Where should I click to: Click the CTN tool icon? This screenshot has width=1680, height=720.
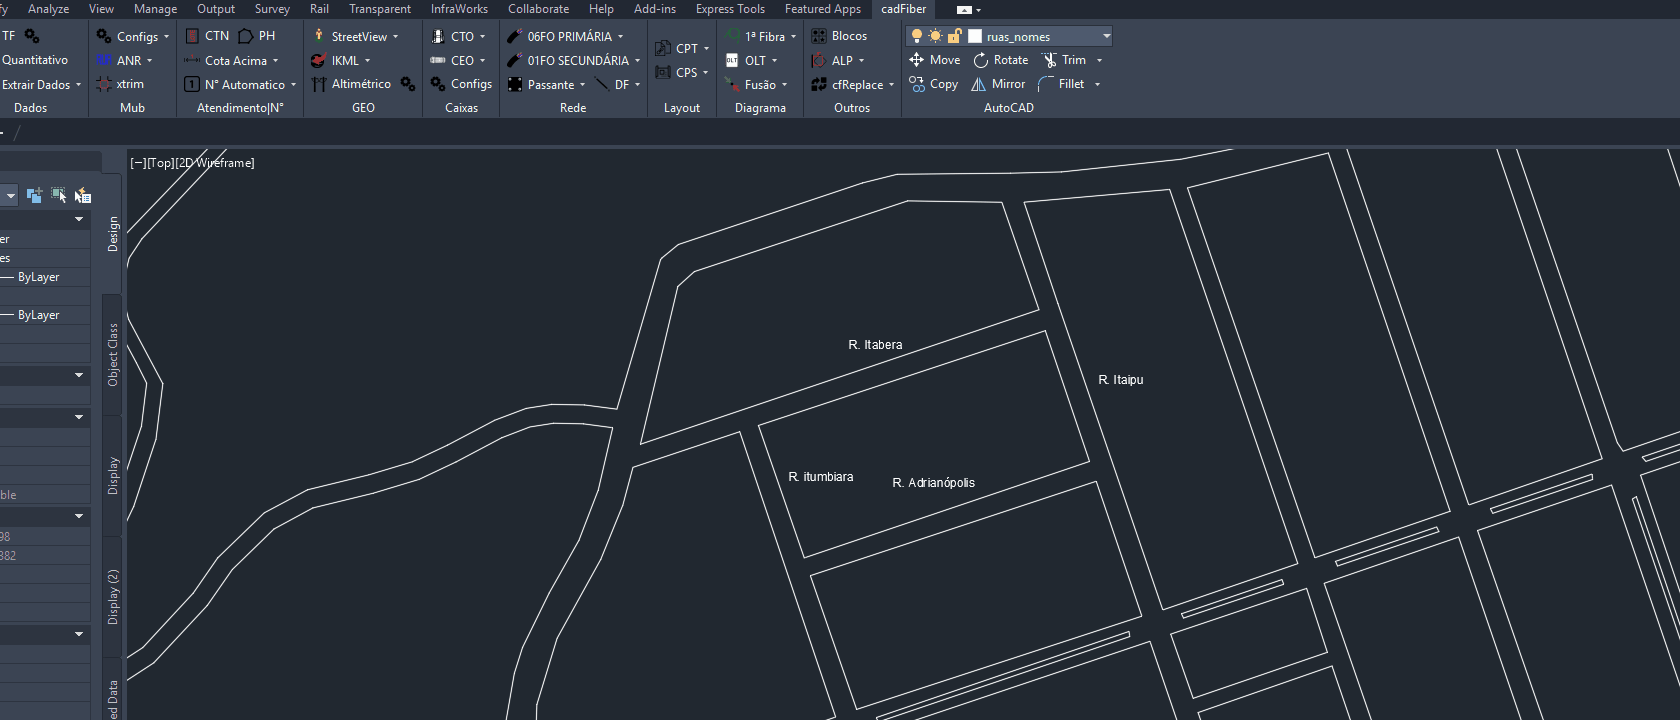pos(193,36)
